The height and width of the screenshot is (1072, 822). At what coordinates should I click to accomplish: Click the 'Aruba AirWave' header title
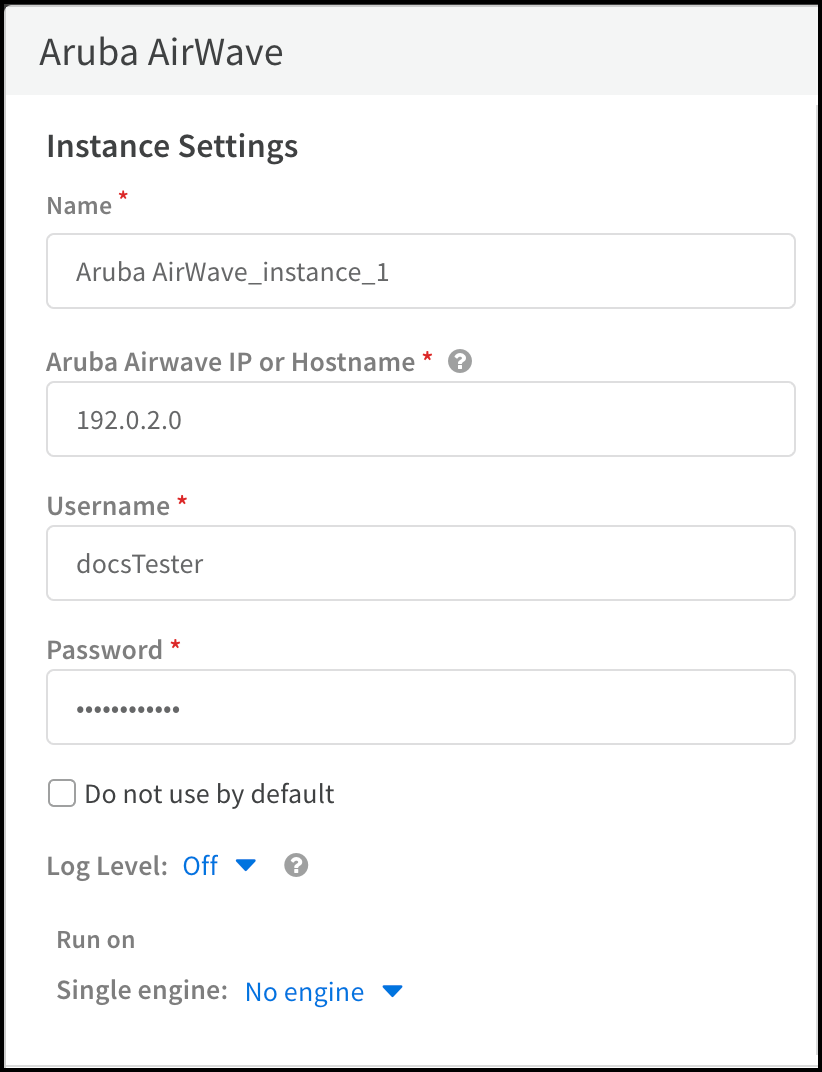point(161,52)
